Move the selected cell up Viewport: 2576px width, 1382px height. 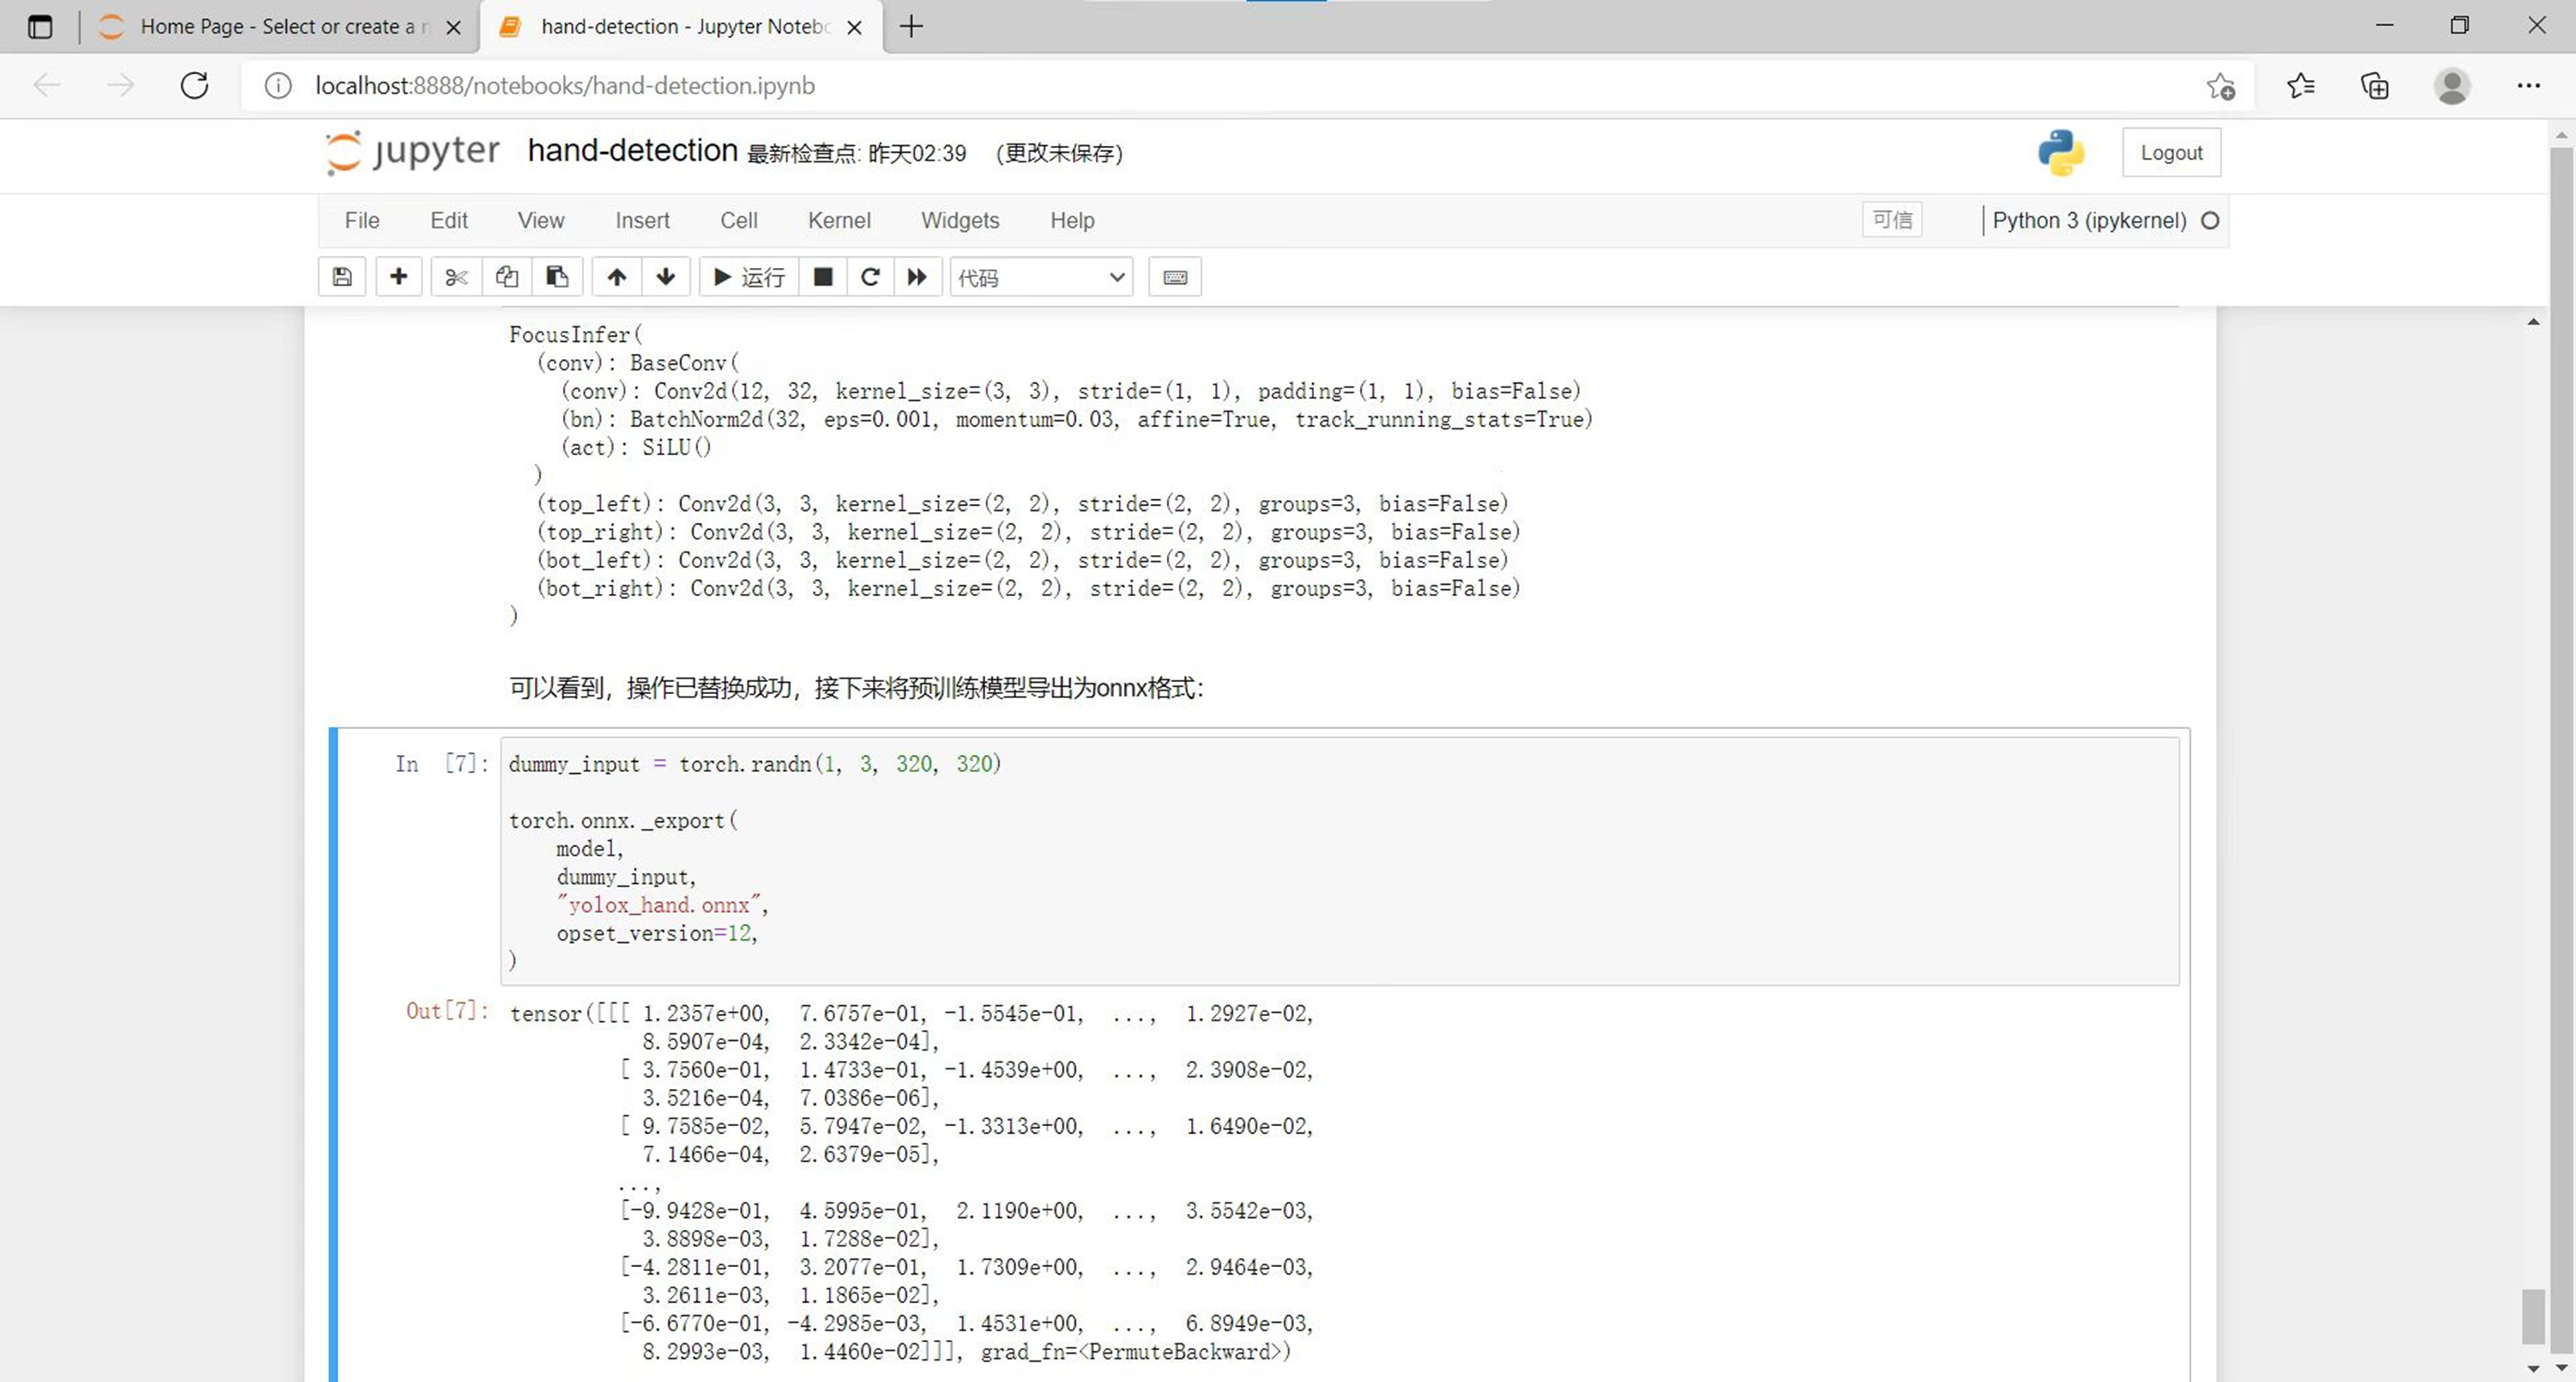(617, 277)
